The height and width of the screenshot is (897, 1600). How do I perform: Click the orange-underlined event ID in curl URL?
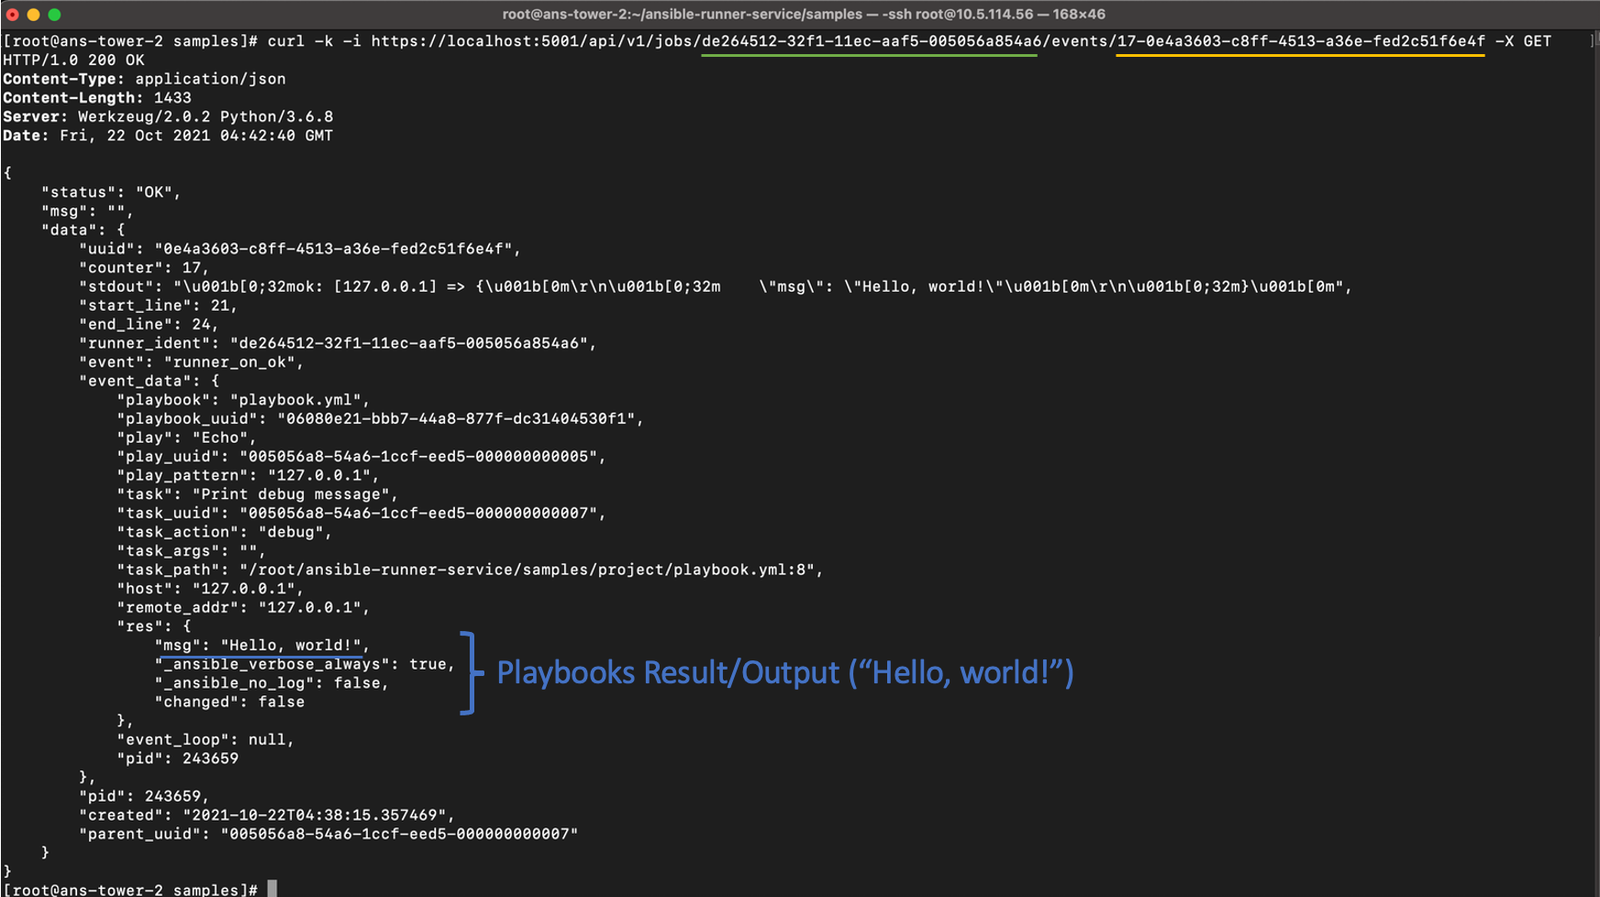tap(1300, 41)
